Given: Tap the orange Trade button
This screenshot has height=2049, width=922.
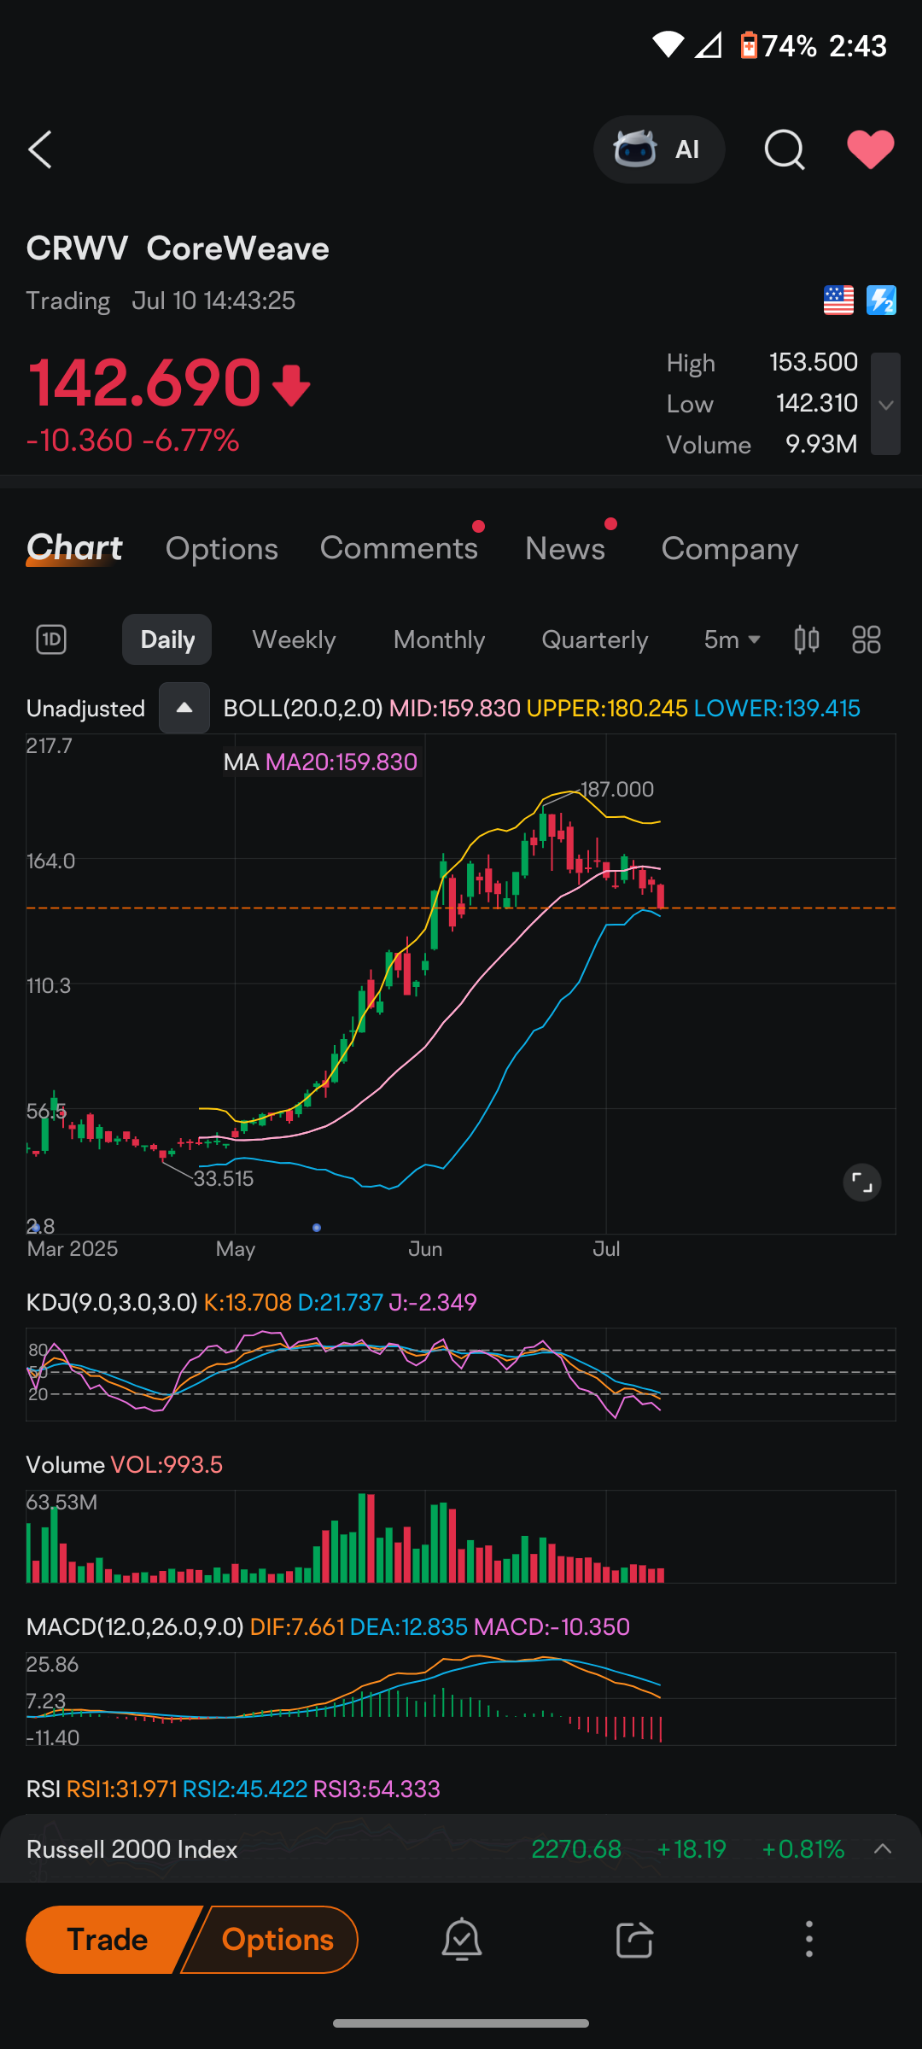Looking at the screenshot, I should pos(108,1940).
